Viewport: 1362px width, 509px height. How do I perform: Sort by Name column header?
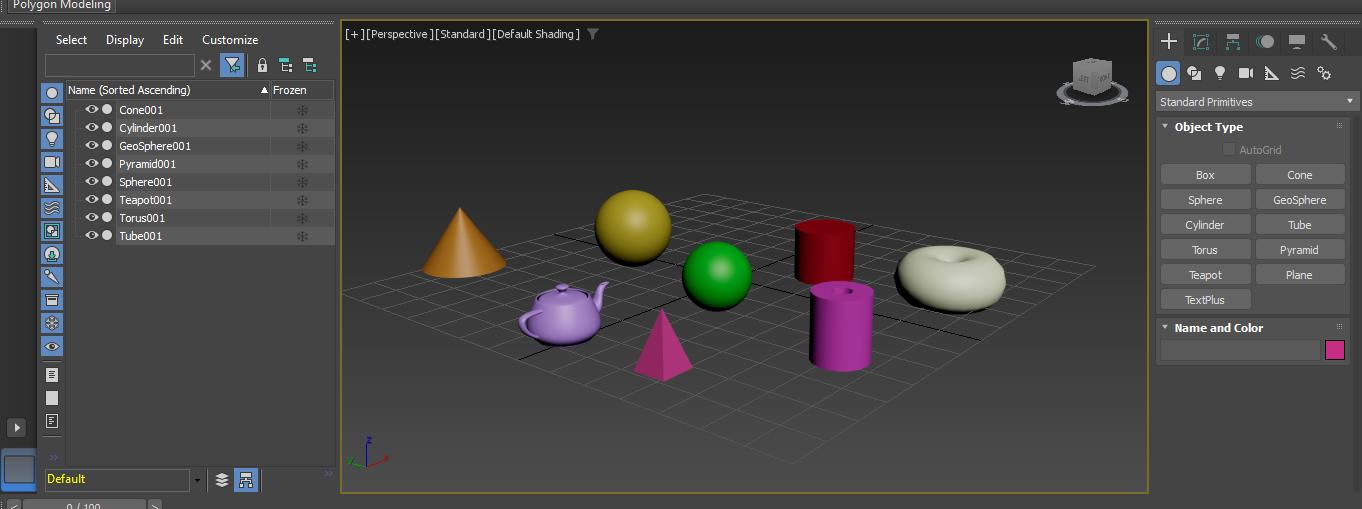tap(168, 90)
